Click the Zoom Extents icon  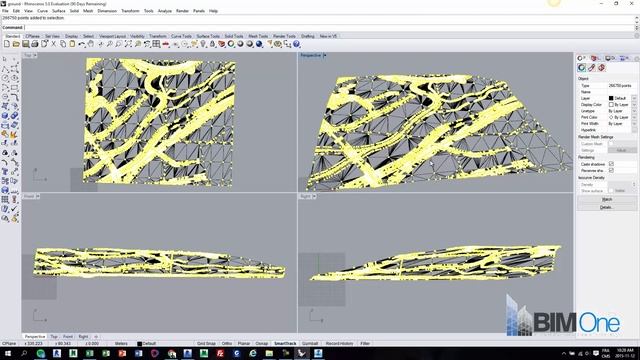tap(129, 44)
